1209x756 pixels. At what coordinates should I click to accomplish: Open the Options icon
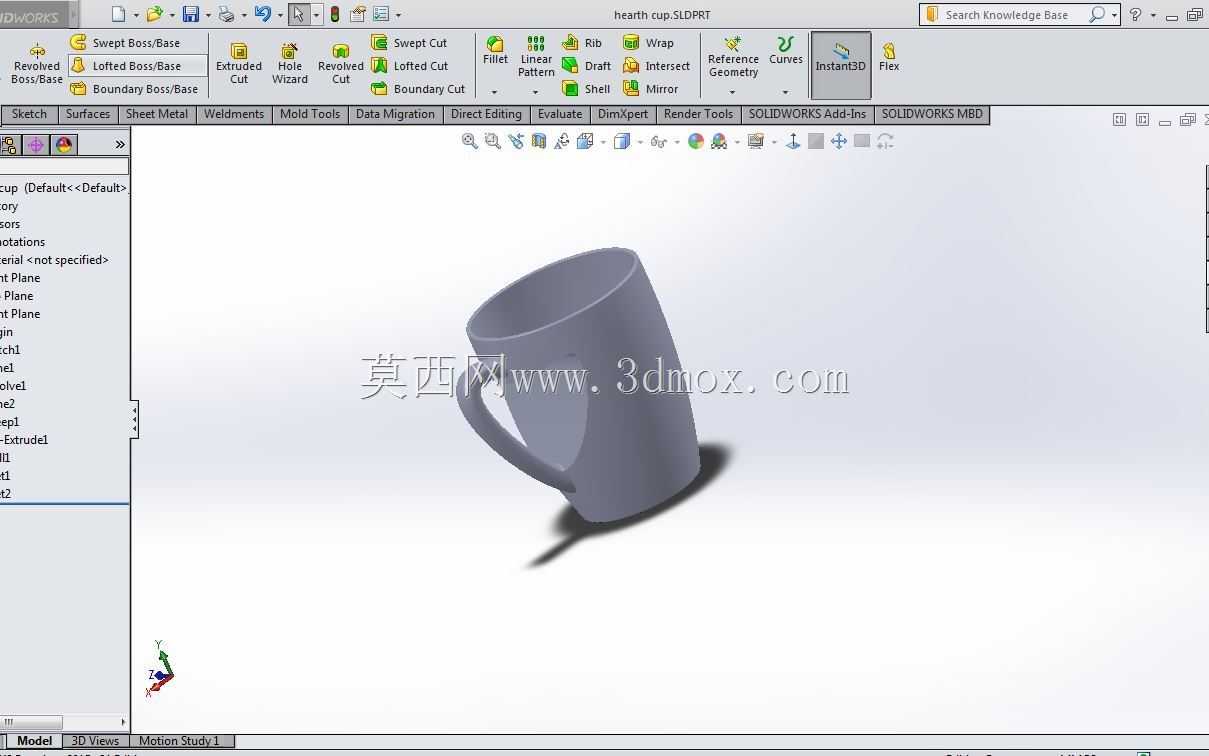click(381, 14)
